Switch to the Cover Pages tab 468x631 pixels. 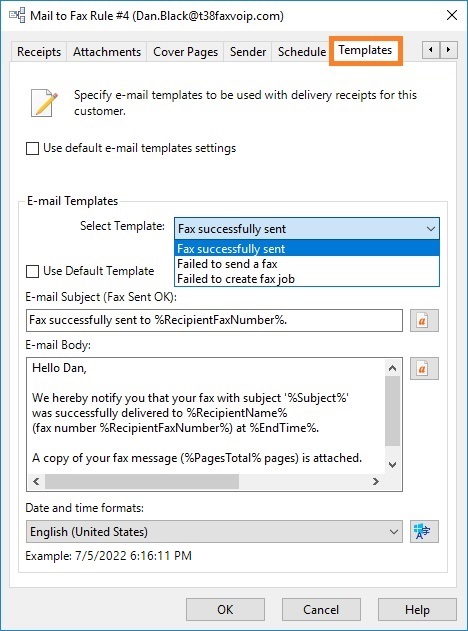(186, 52)
